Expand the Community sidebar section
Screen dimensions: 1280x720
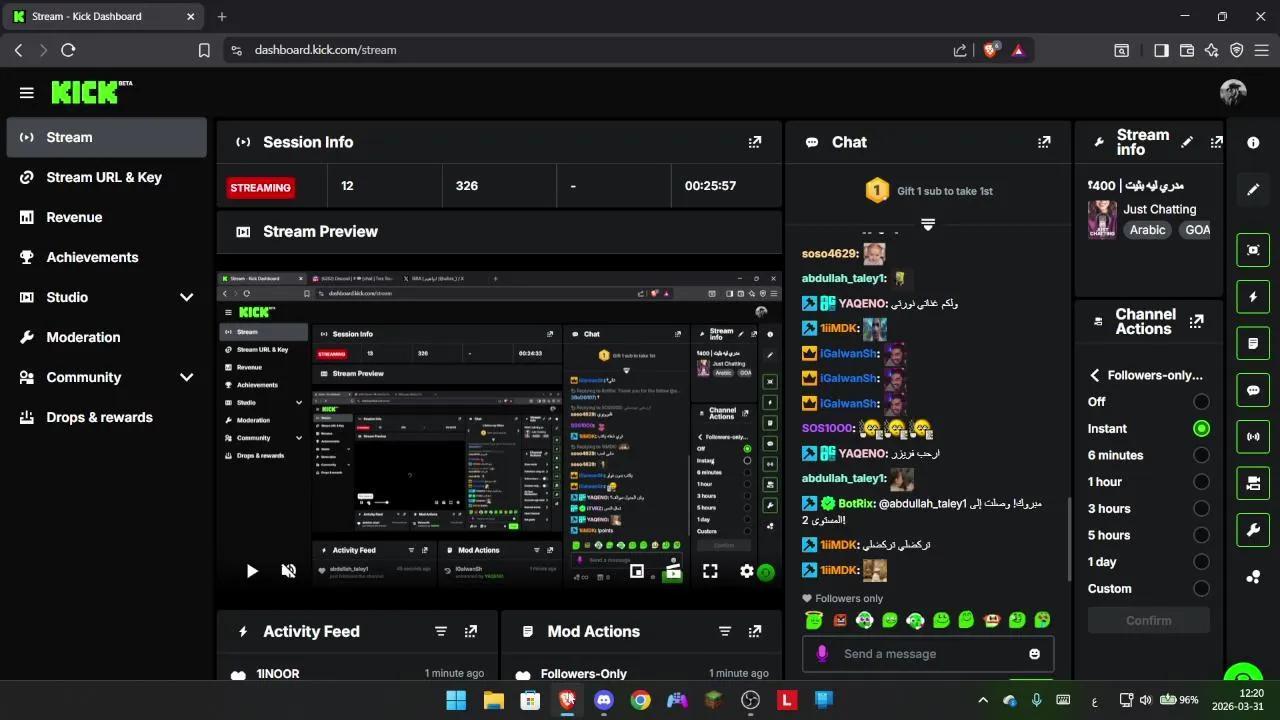[186, 377]
